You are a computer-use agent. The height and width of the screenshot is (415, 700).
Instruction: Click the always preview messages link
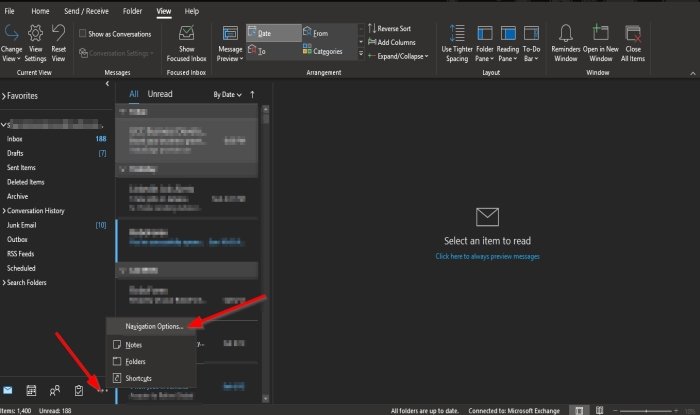click(487, 256)
